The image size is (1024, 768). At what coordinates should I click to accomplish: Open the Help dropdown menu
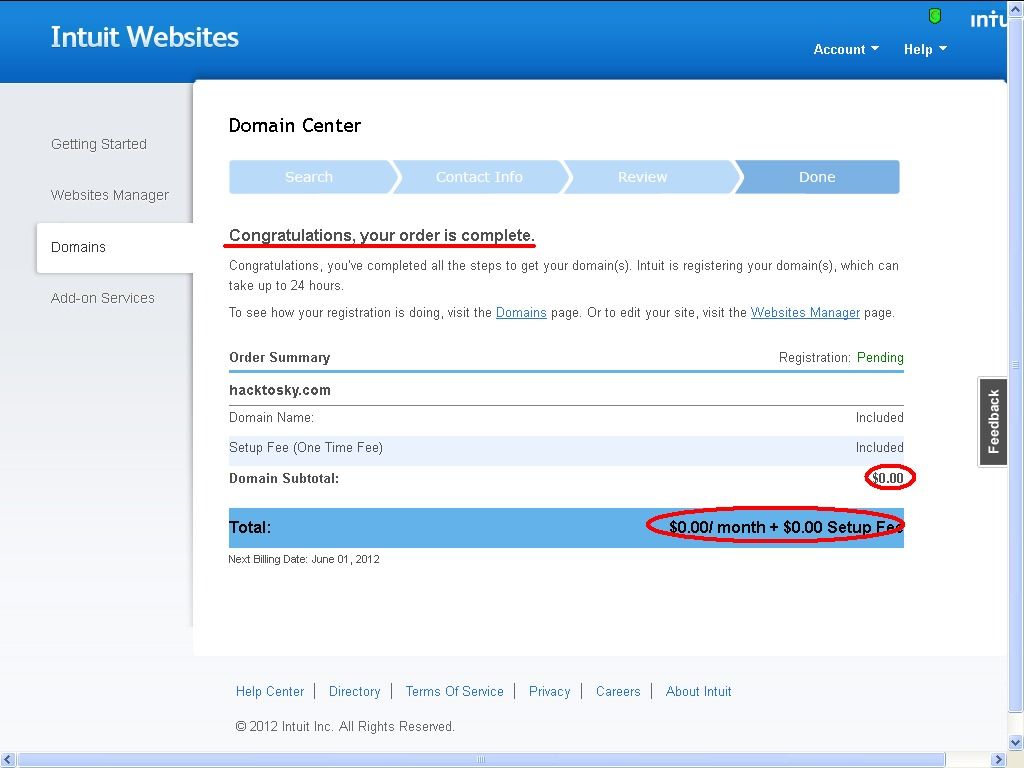pyautogui.click(x=925, y=49)
